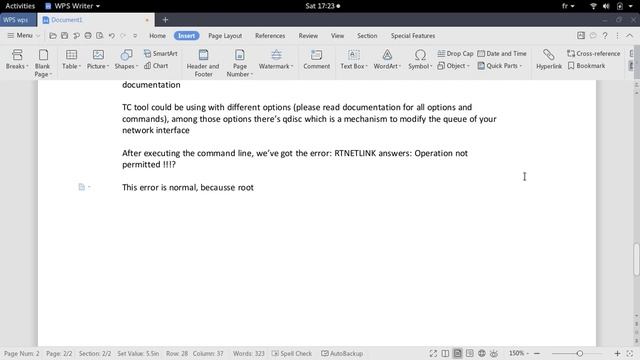
Task: Add a Watermark
Action: [276, 60]
